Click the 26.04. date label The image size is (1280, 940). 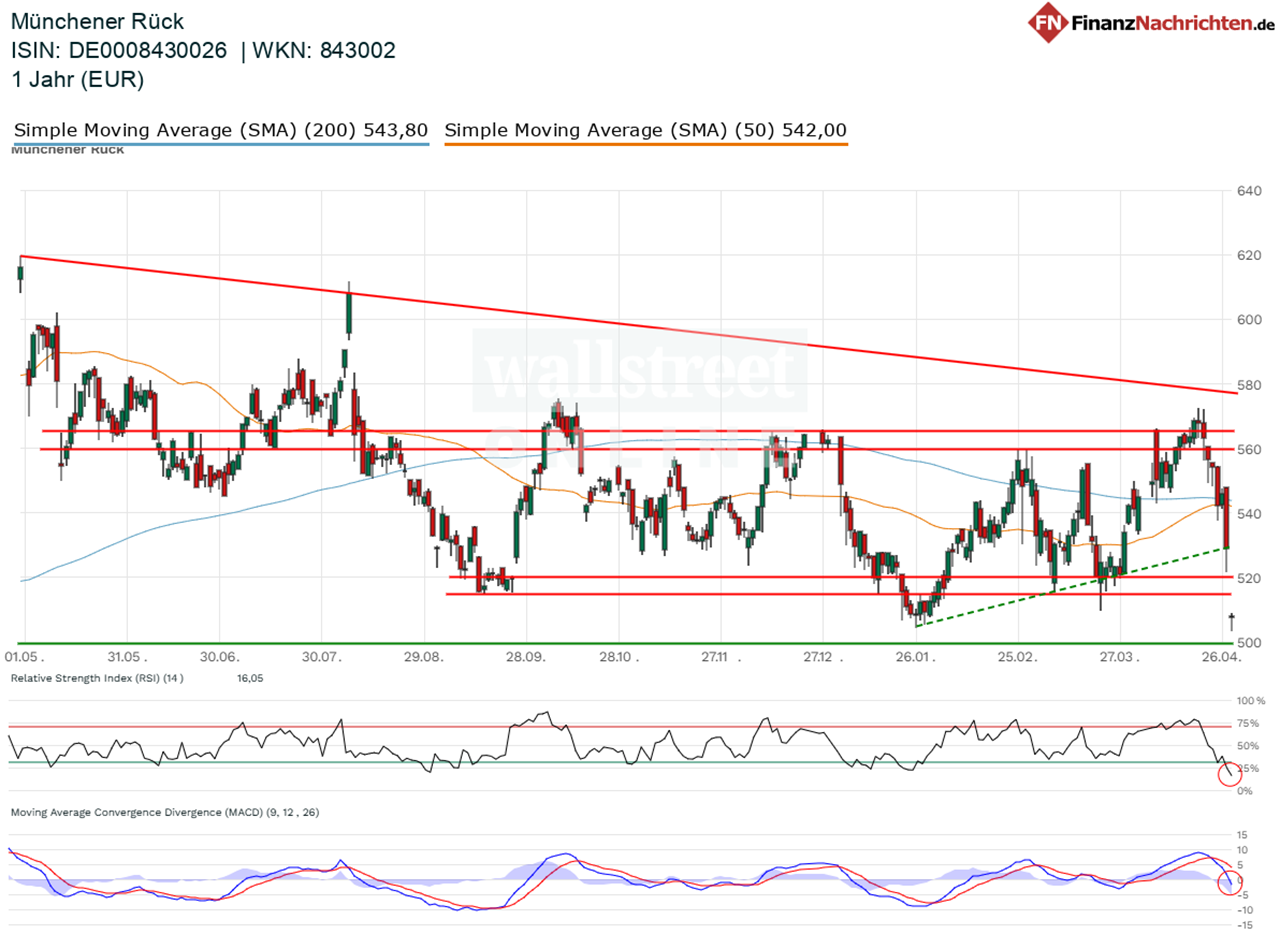pyautogui.click(x=1221, y=658)
